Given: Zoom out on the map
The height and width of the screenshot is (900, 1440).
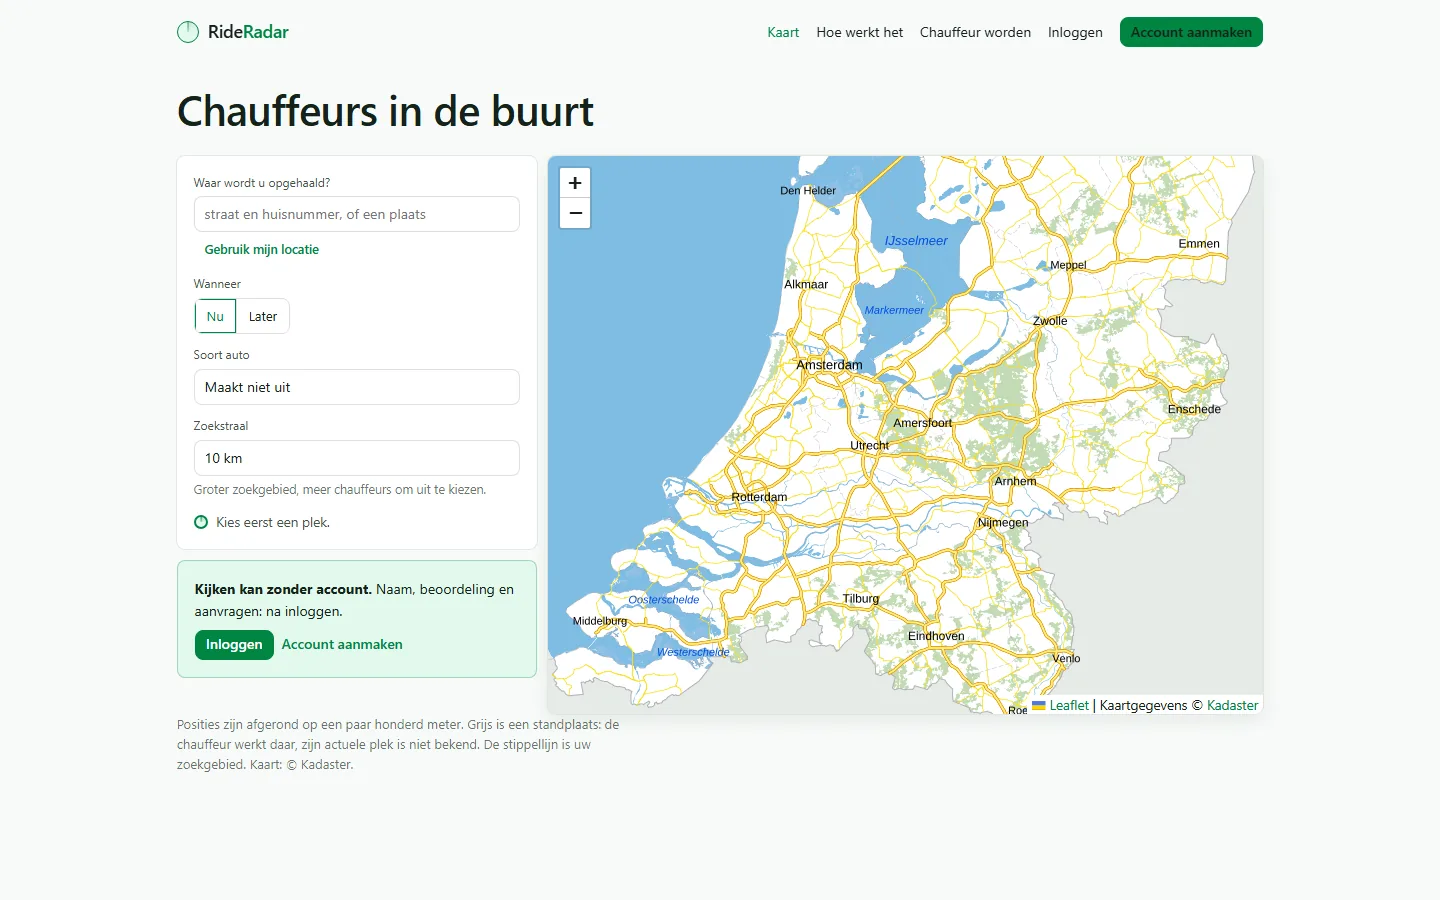Looking at the screenshot, I should (x=575, y=213).
